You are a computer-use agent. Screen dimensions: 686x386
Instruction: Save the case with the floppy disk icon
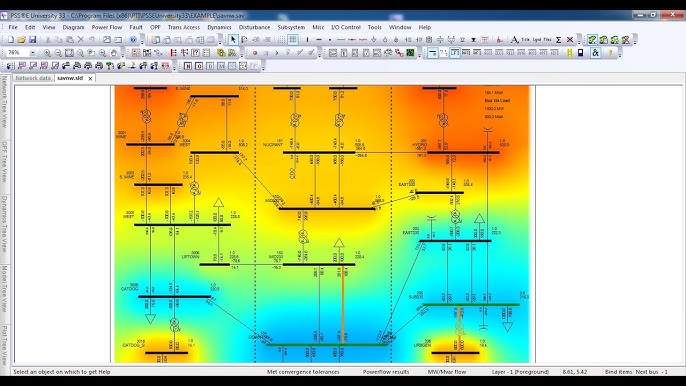[x=32, y=40]
